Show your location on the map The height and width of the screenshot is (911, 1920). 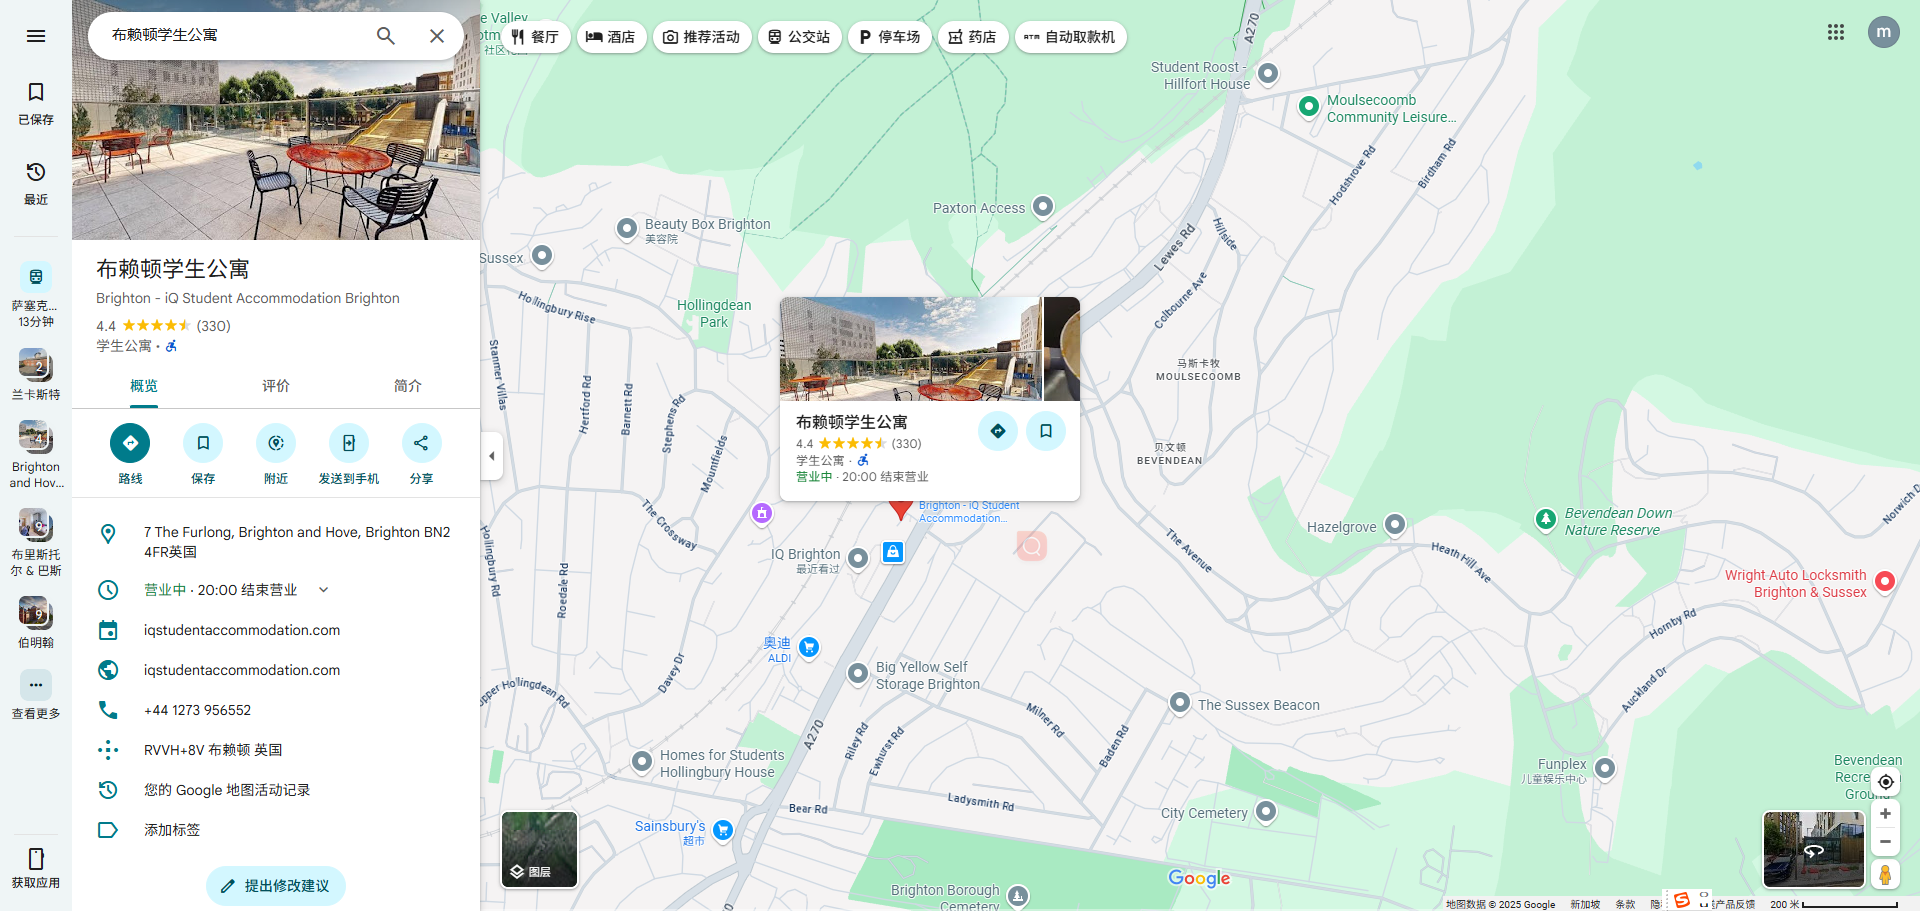pyautogui.click(x=1885, y=782)
